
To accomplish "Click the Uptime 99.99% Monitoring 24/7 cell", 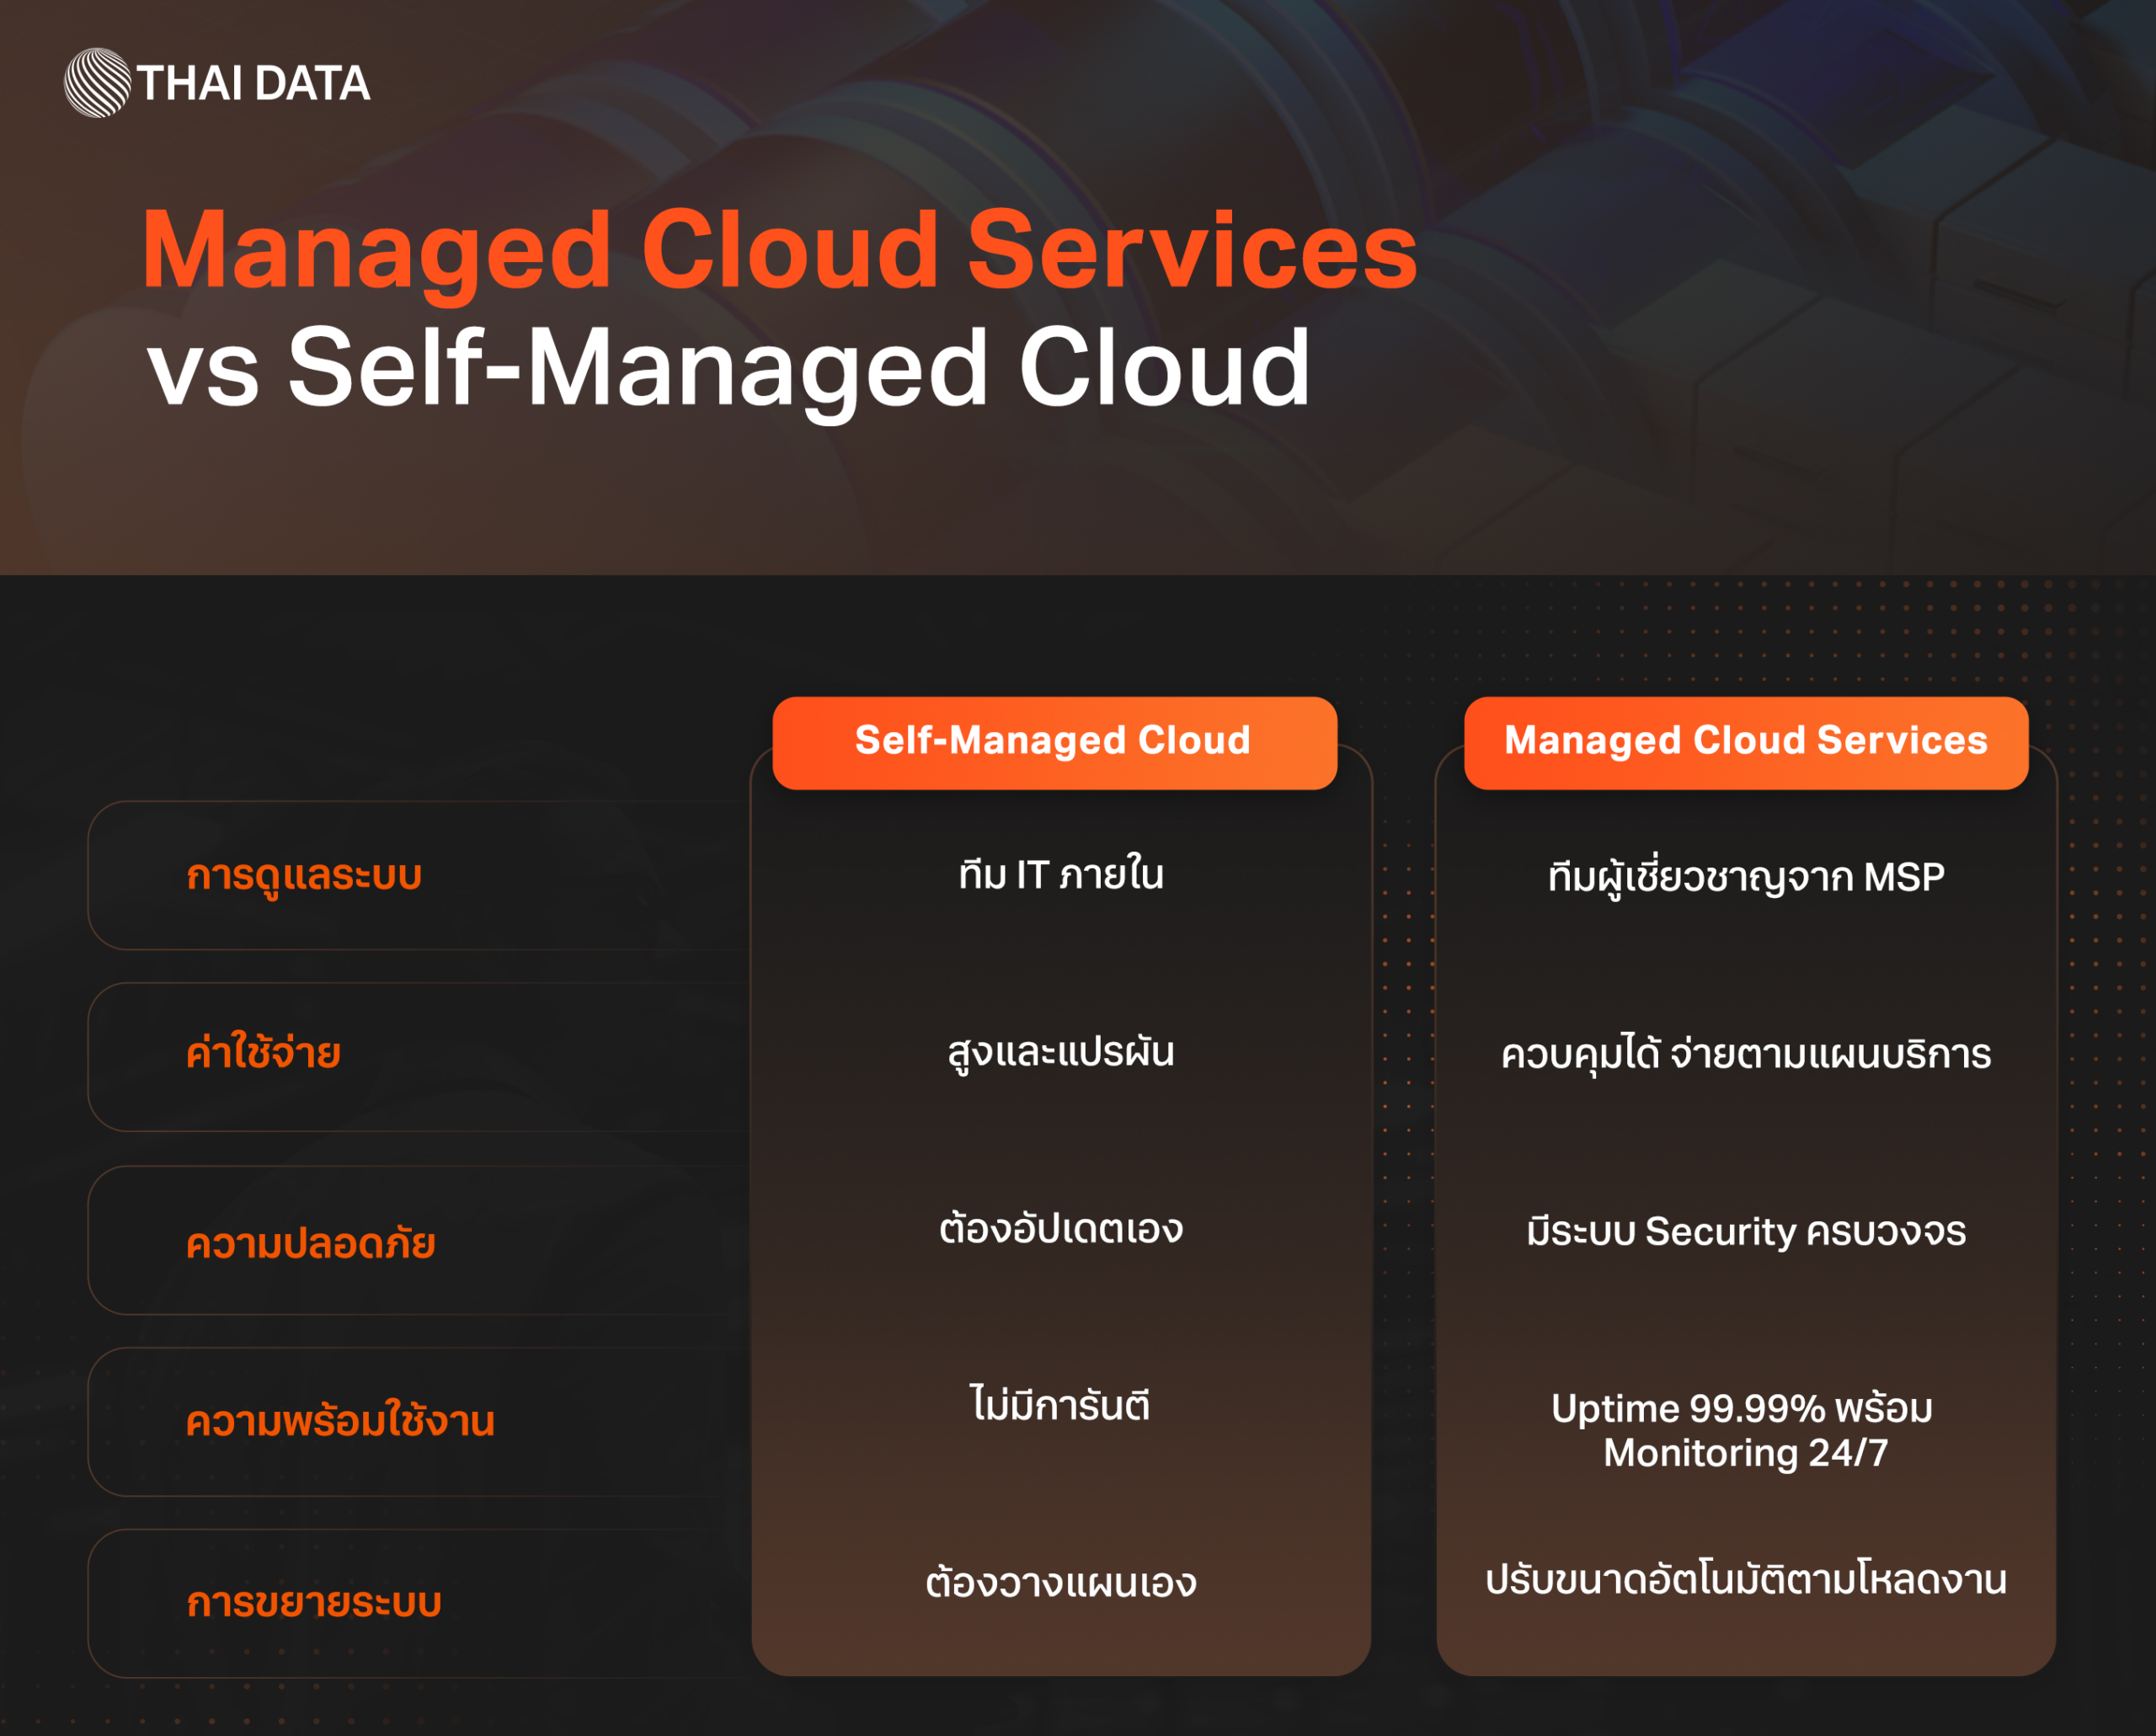I will pyautogui.click(x=1742, y=1430).
